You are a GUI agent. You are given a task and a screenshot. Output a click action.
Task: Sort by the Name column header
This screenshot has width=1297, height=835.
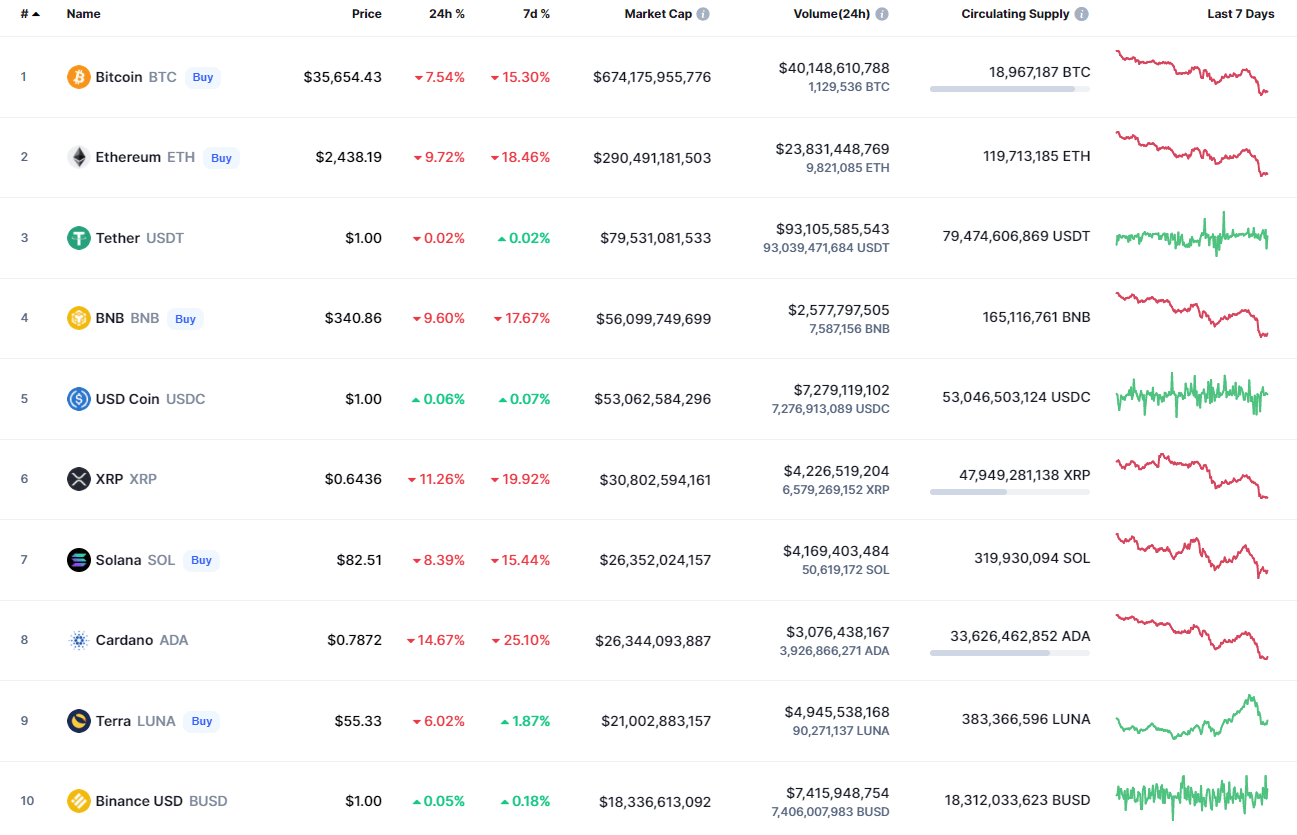pos(83,14)
